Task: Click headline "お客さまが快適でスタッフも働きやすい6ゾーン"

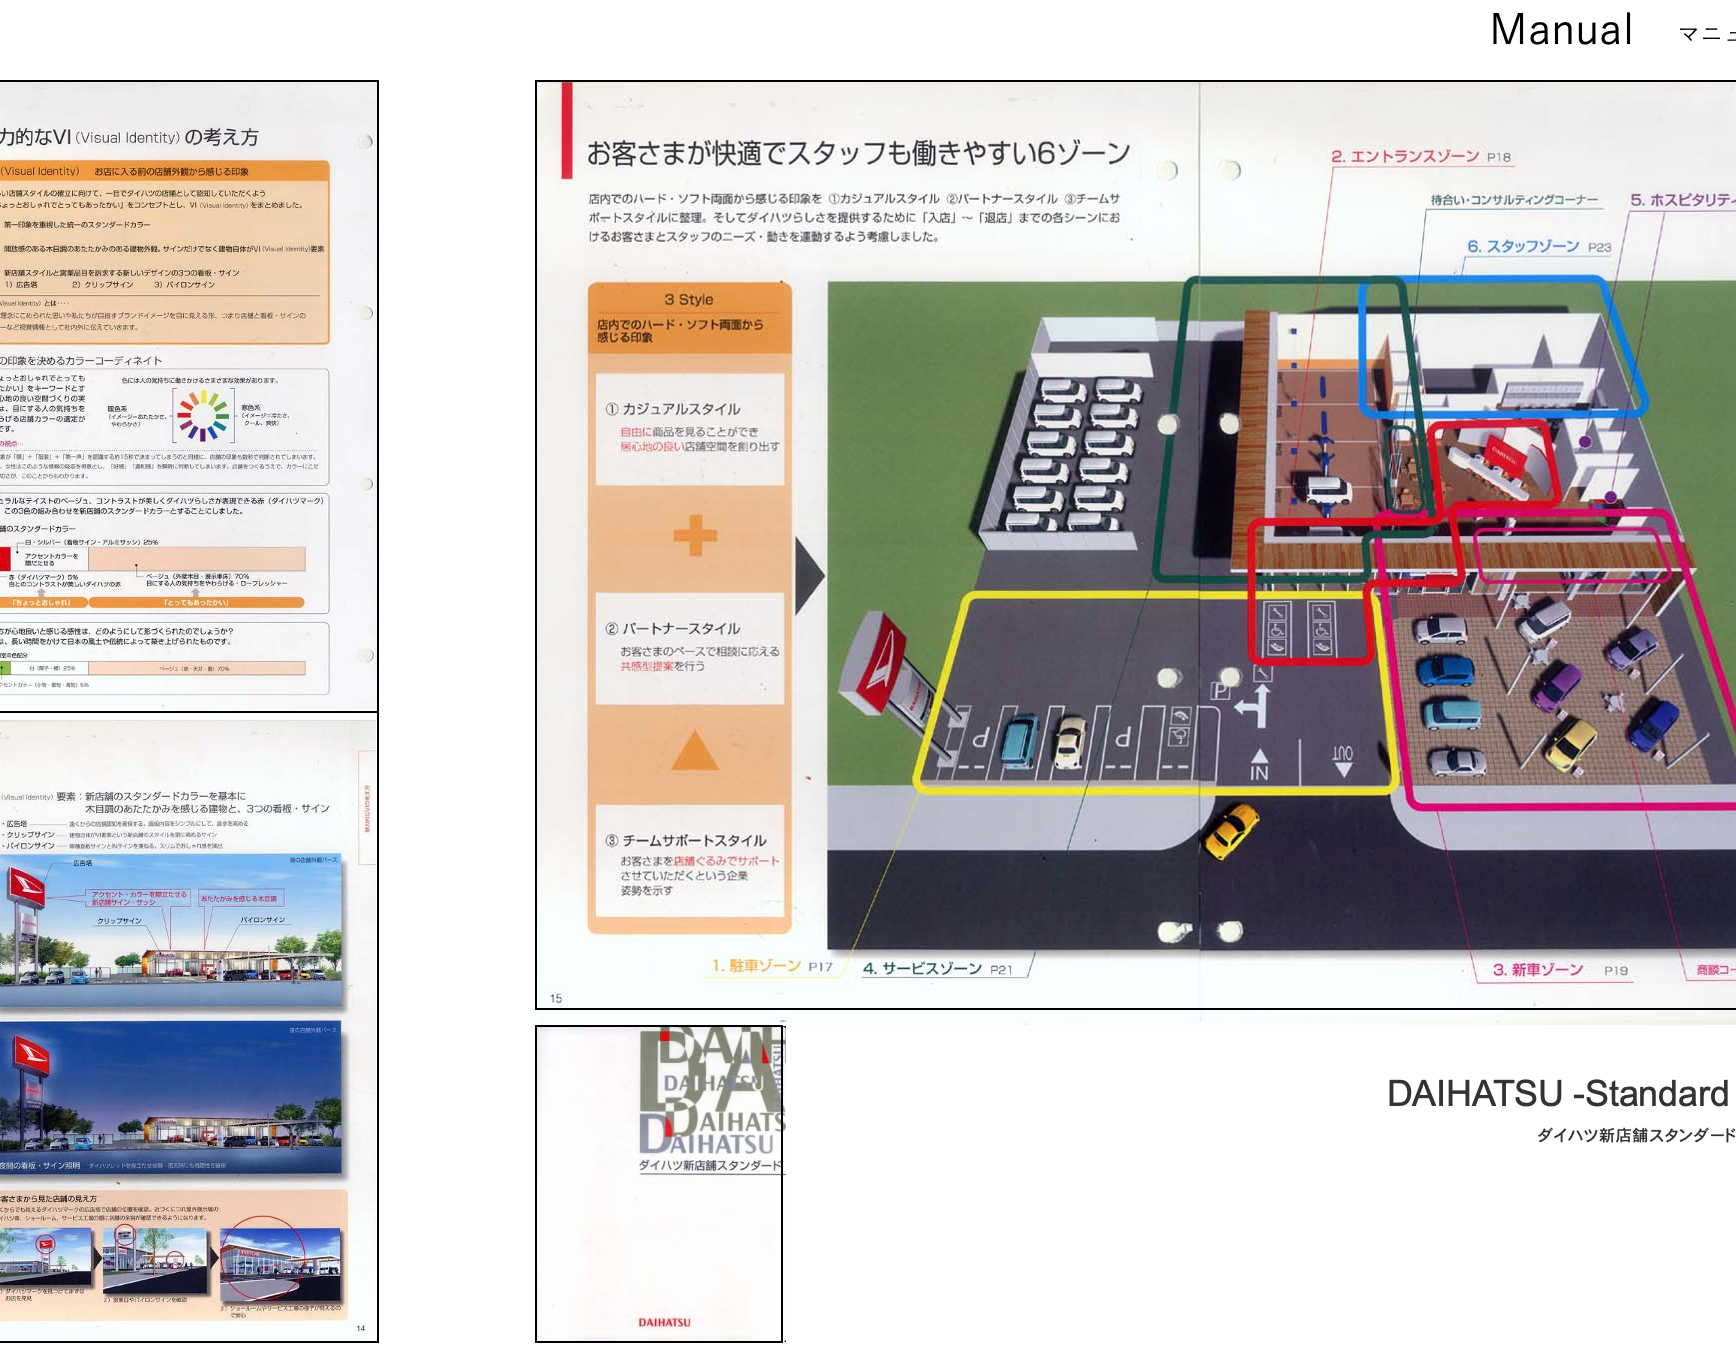Action: (858, 153)
